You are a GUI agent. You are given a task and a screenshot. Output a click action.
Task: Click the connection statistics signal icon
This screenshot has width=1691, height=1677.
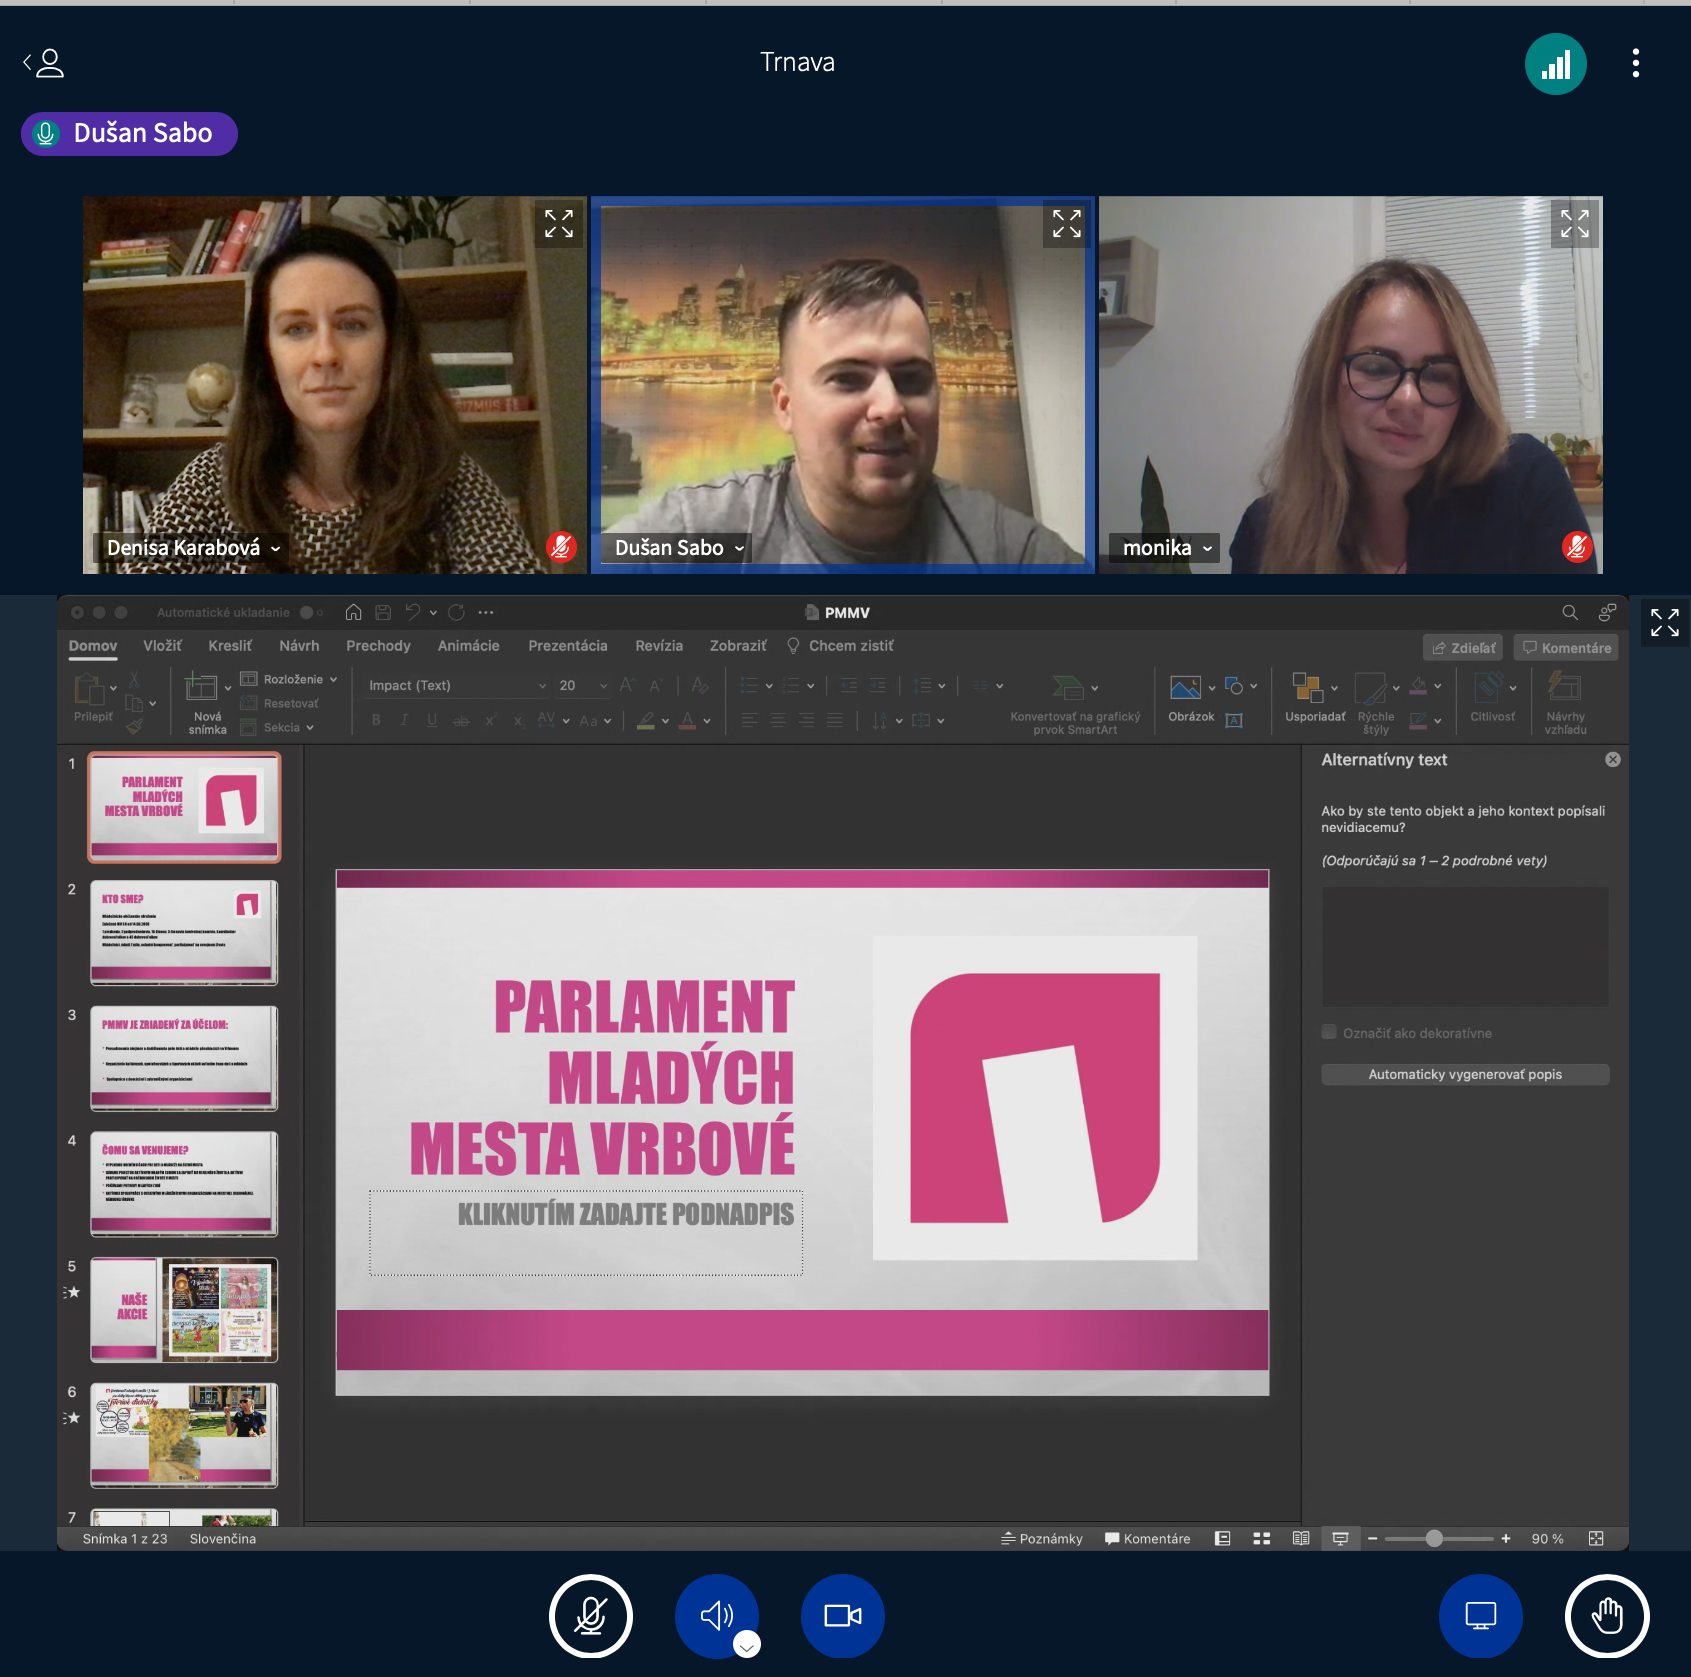[x=1555, y=64]
